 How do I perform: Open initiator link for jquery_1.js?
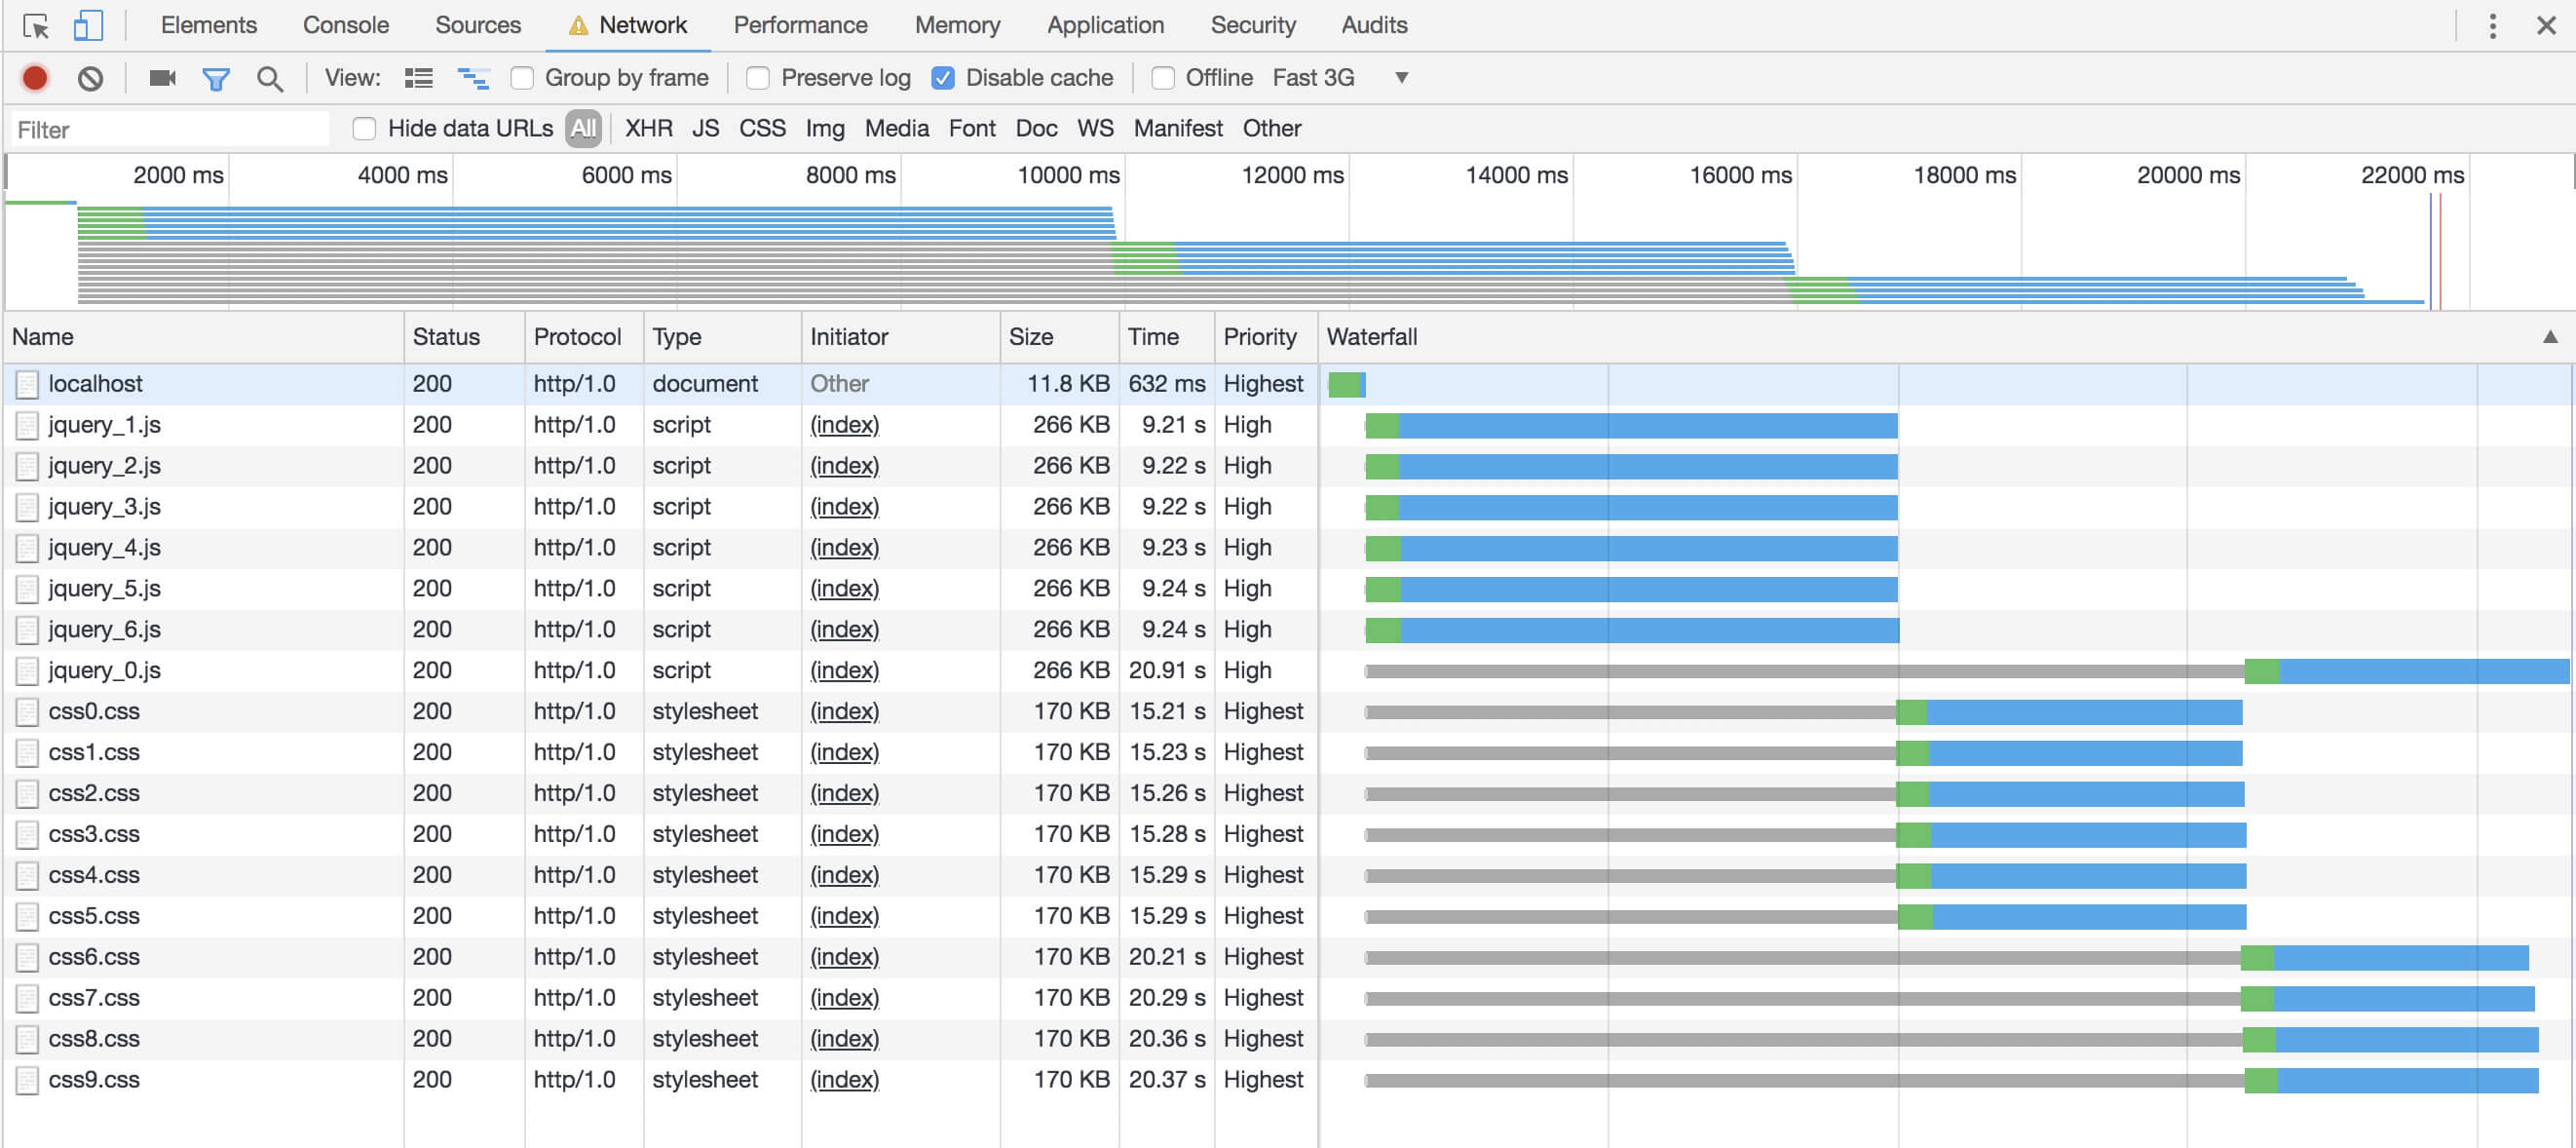coord(845,425)
